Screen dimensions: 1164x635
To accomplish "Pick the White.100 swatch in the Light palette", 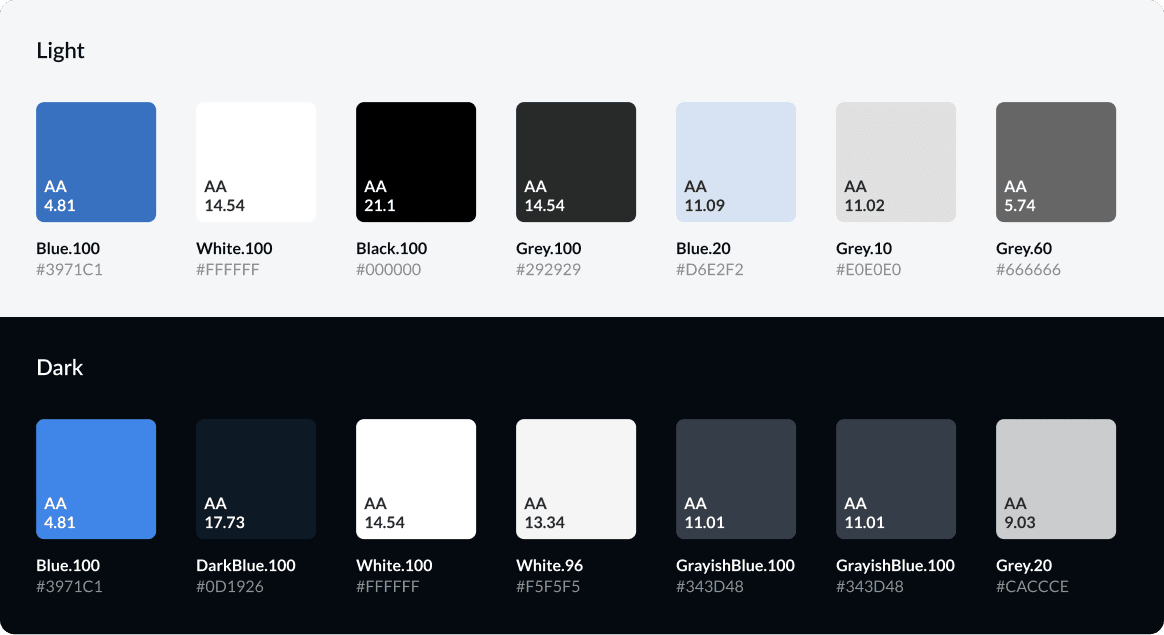I will (x=256, y=162).
